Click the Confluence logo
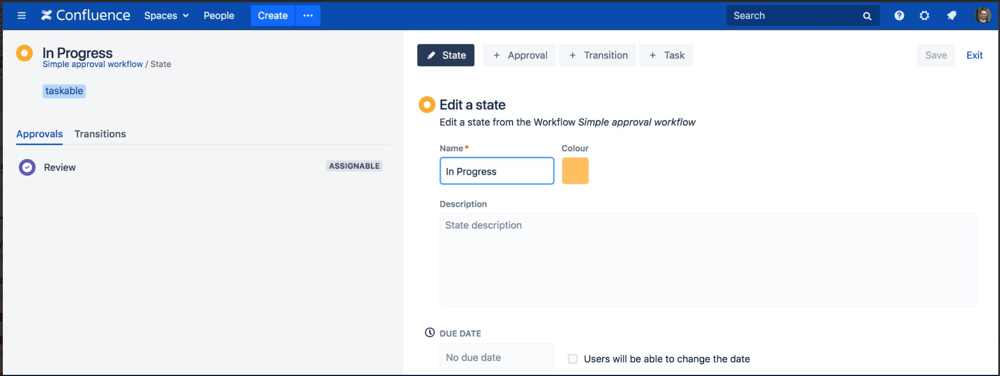This screenshot has width=1000, height=376. pyautogui.click(x=85, y=16)
